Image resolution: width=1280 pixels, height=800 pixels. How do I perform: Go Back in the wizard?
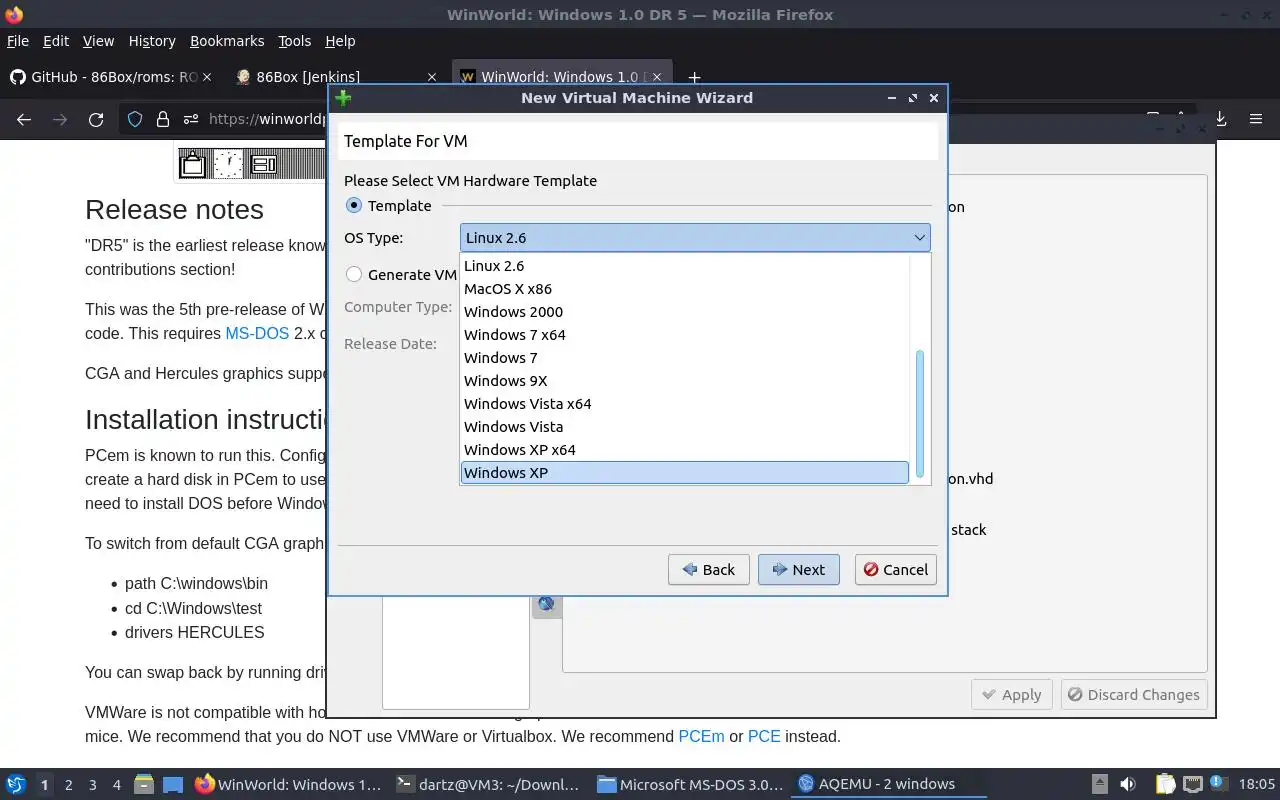point(708,570)
